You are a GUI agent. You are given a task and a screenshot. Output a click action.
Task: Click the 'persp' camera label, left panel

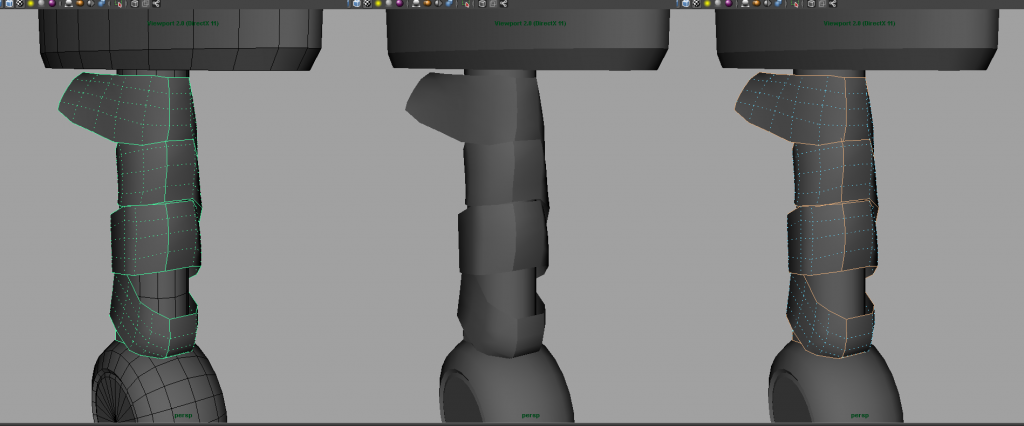click(184, 416)
